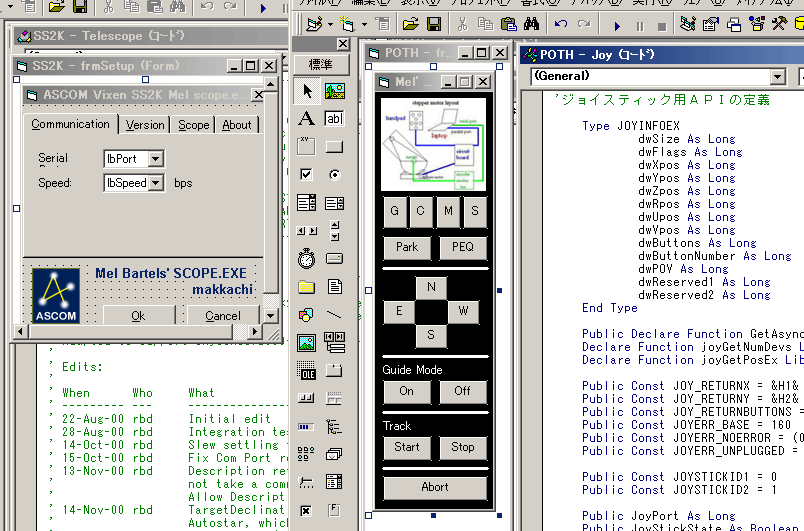The image size is (804, 531).
Task: Select the Shape control tool
Action: [307, 314]
